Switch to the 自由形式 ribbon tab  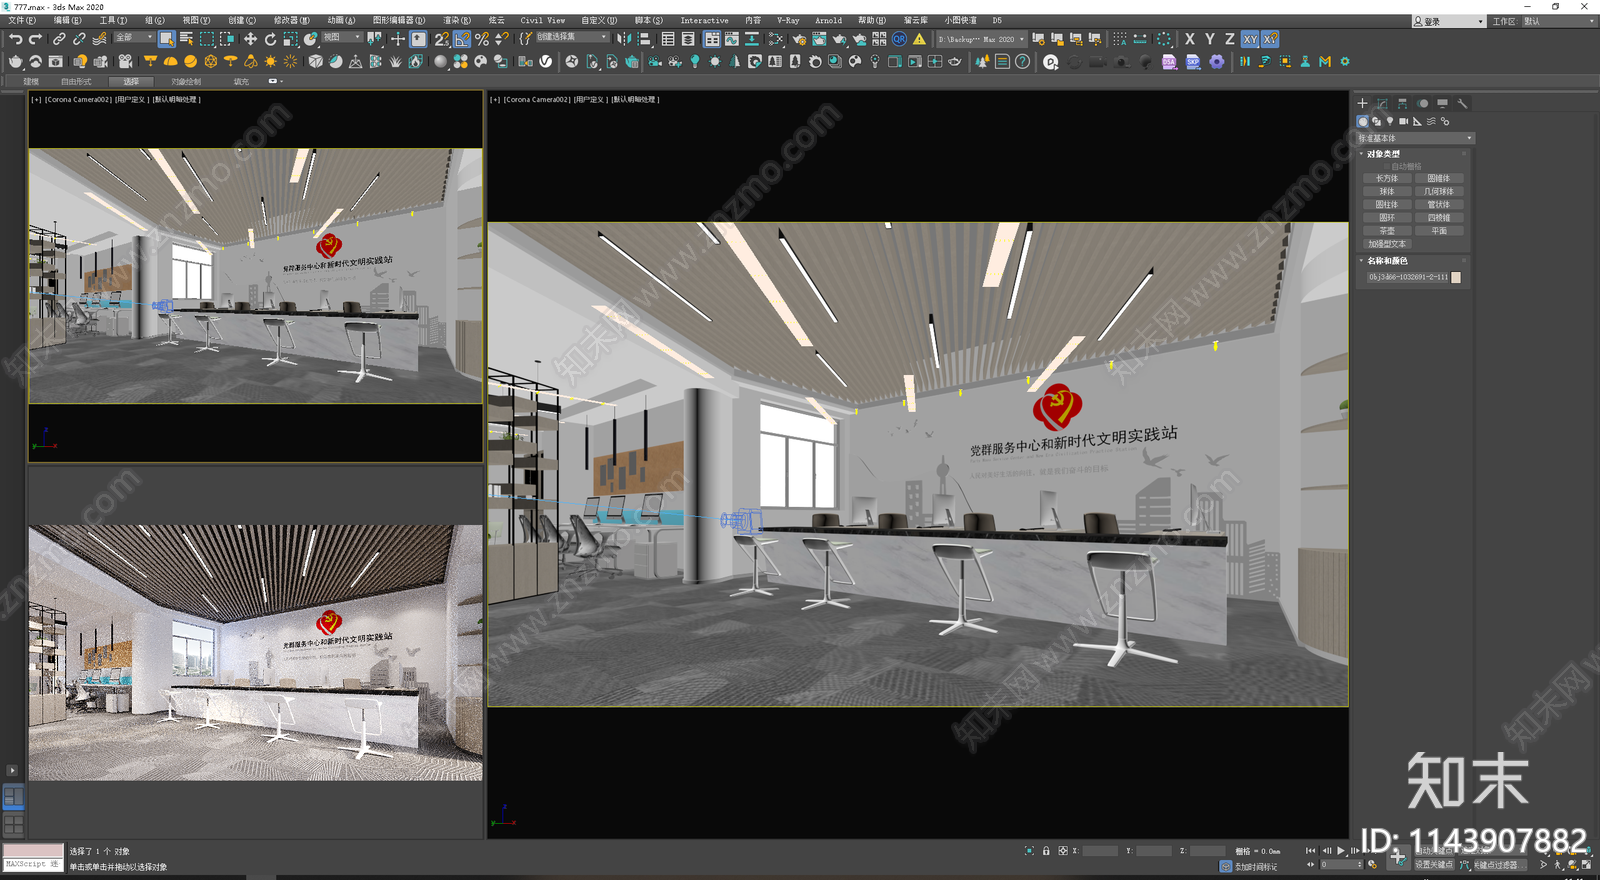coord(76,82)
